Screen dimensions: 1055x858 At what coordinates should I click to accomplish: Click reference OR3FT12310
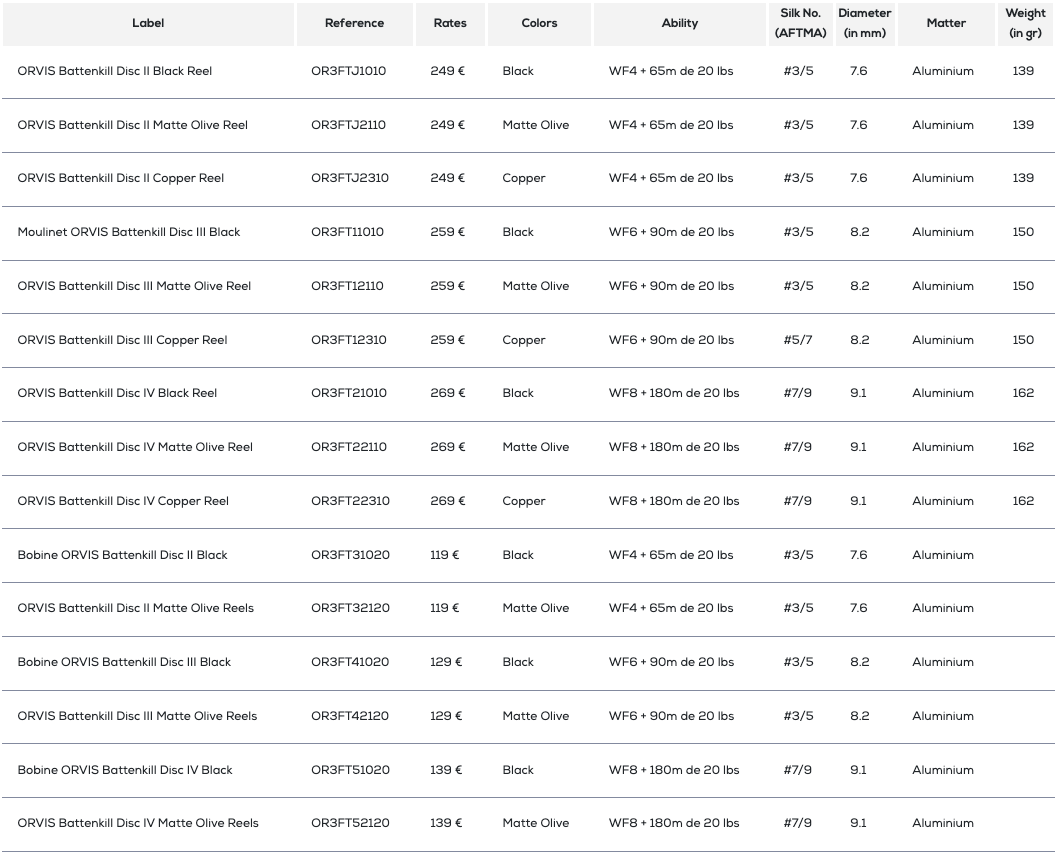[x=349, y=340]
